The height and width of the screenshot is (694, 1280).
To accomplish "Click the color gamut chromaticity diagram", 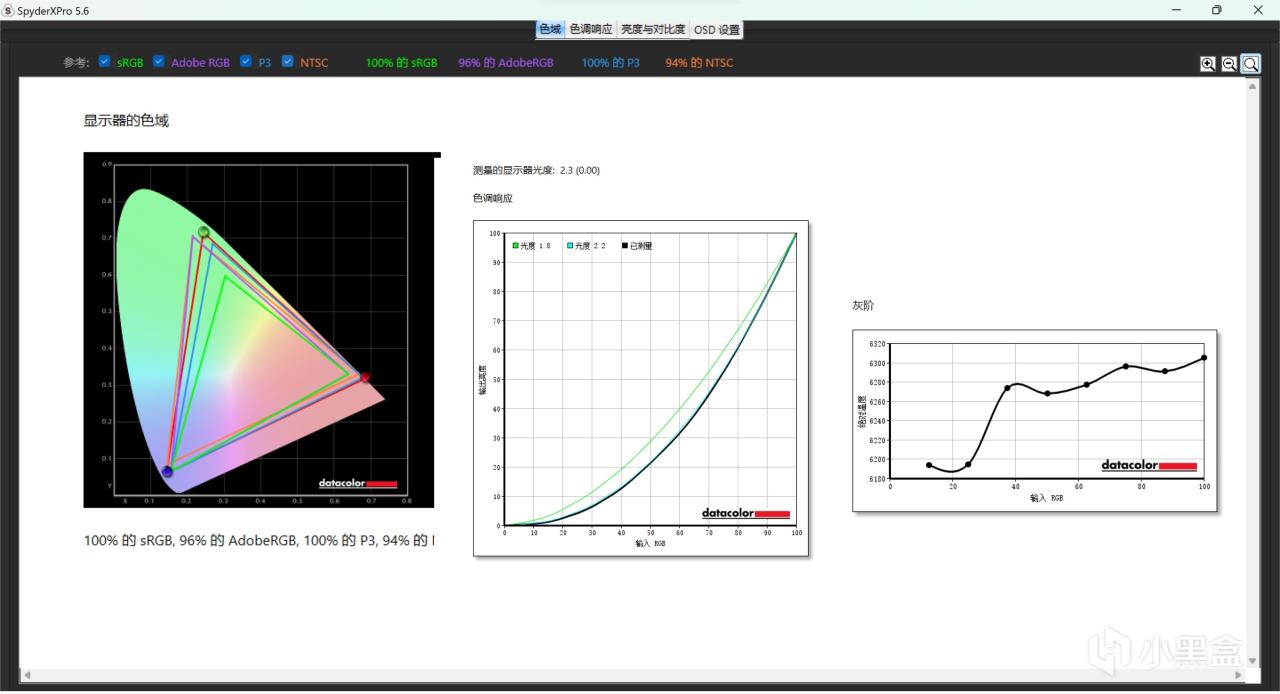I will pyautogui.click(x=259, y=330).
